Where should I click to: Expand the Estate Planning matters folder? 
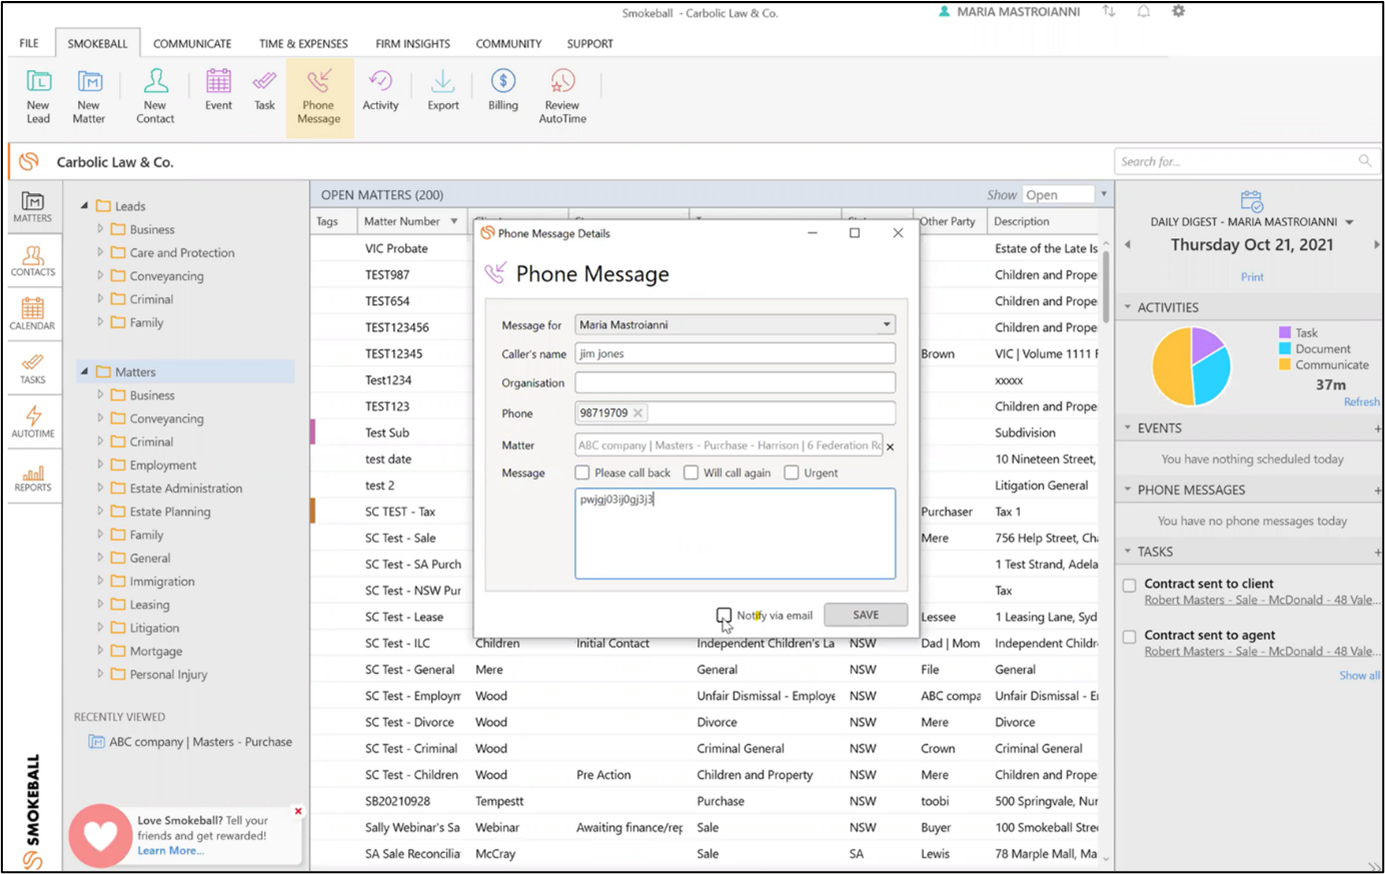[100, 511]
